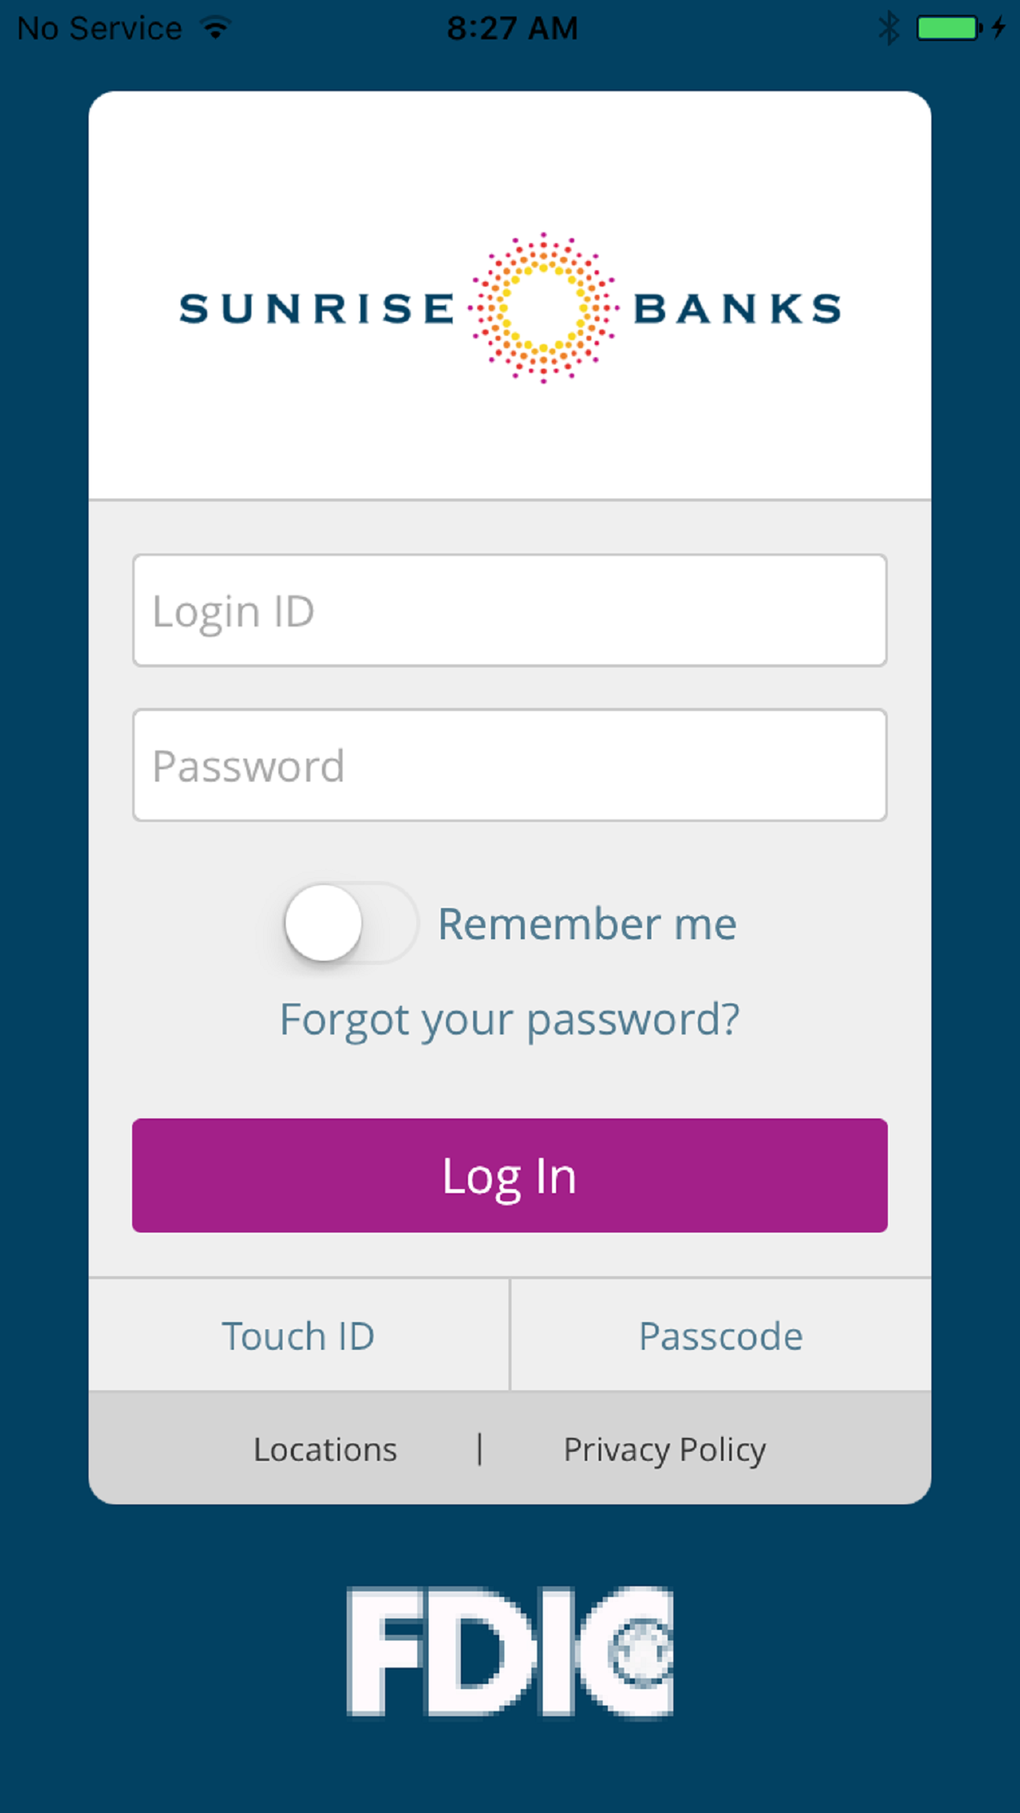This screenshot has height=1813, width=1020.
Task: View the Privacy Policy link
Action: [x=664, y=1449]
